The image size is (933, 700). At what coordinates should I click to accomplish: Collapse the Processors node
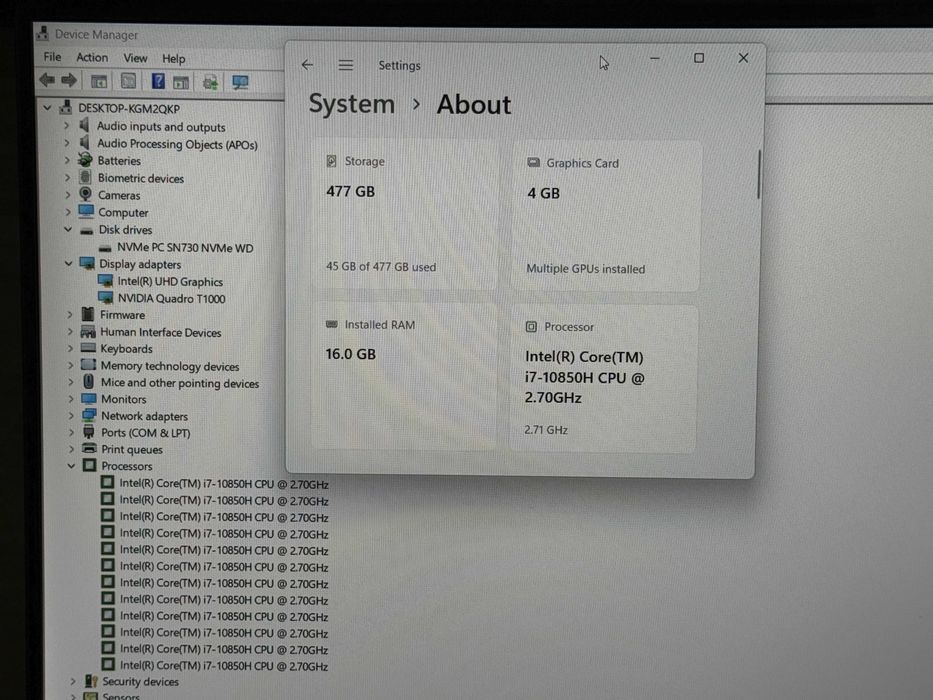click(x=71, y=465)
